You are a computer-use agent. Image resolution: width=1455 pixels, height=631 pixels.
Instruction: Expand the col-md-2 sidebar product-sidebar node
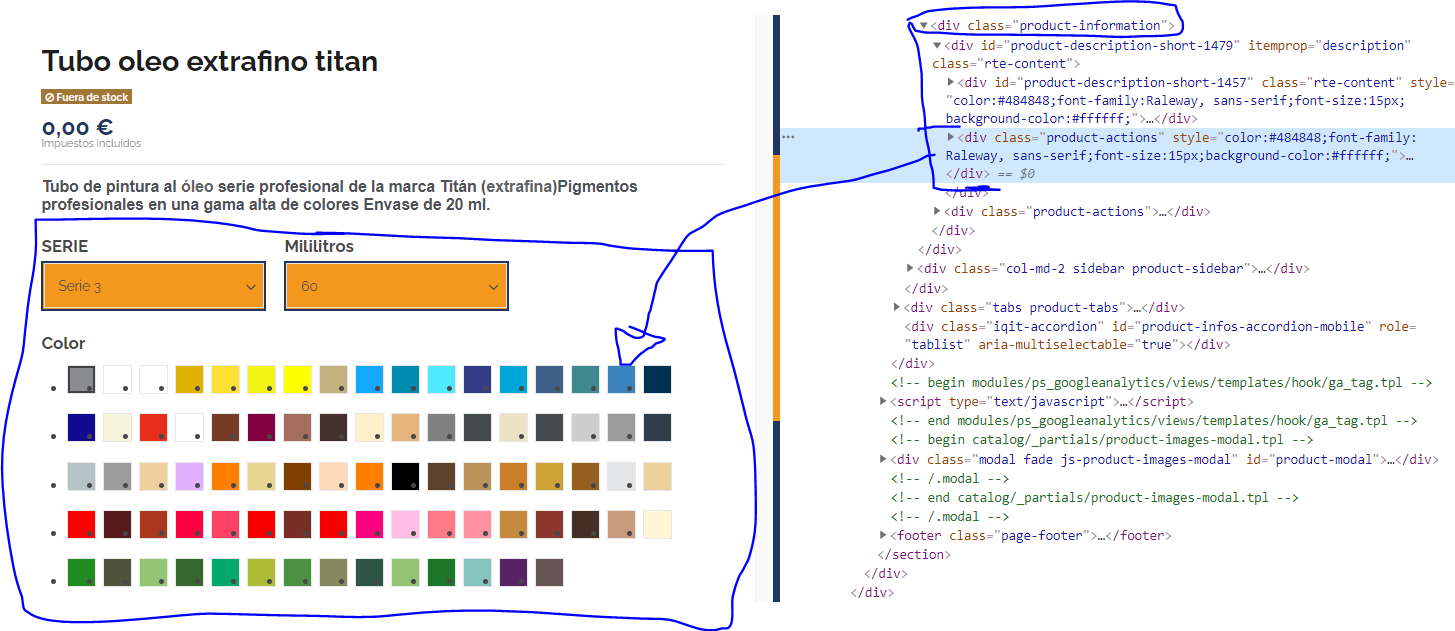[x=911, y=269]
